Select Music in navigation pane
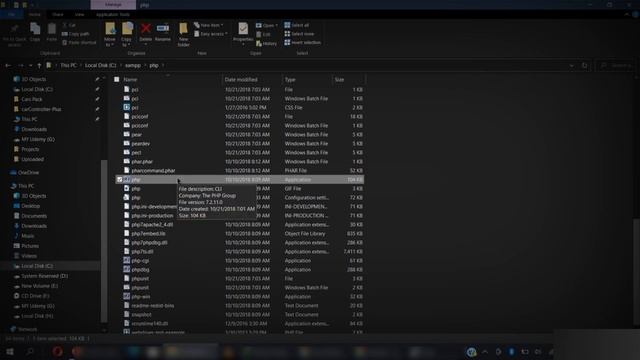Viewport: 640px width, 360px height. point(24,236)
